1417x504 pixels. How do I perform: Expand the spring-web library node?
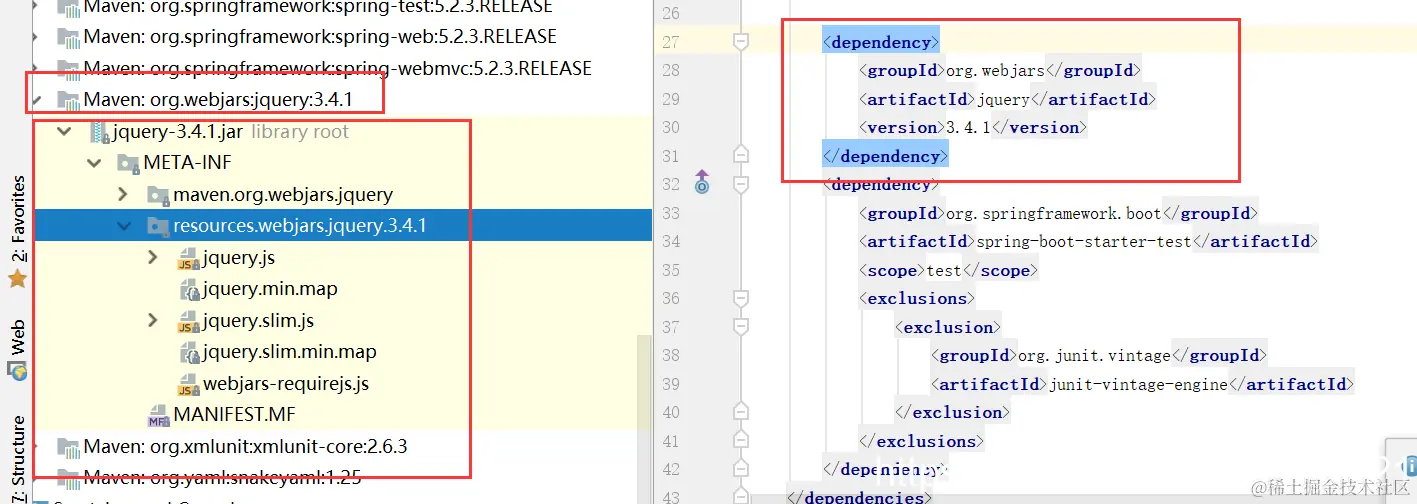pos(36,37)
